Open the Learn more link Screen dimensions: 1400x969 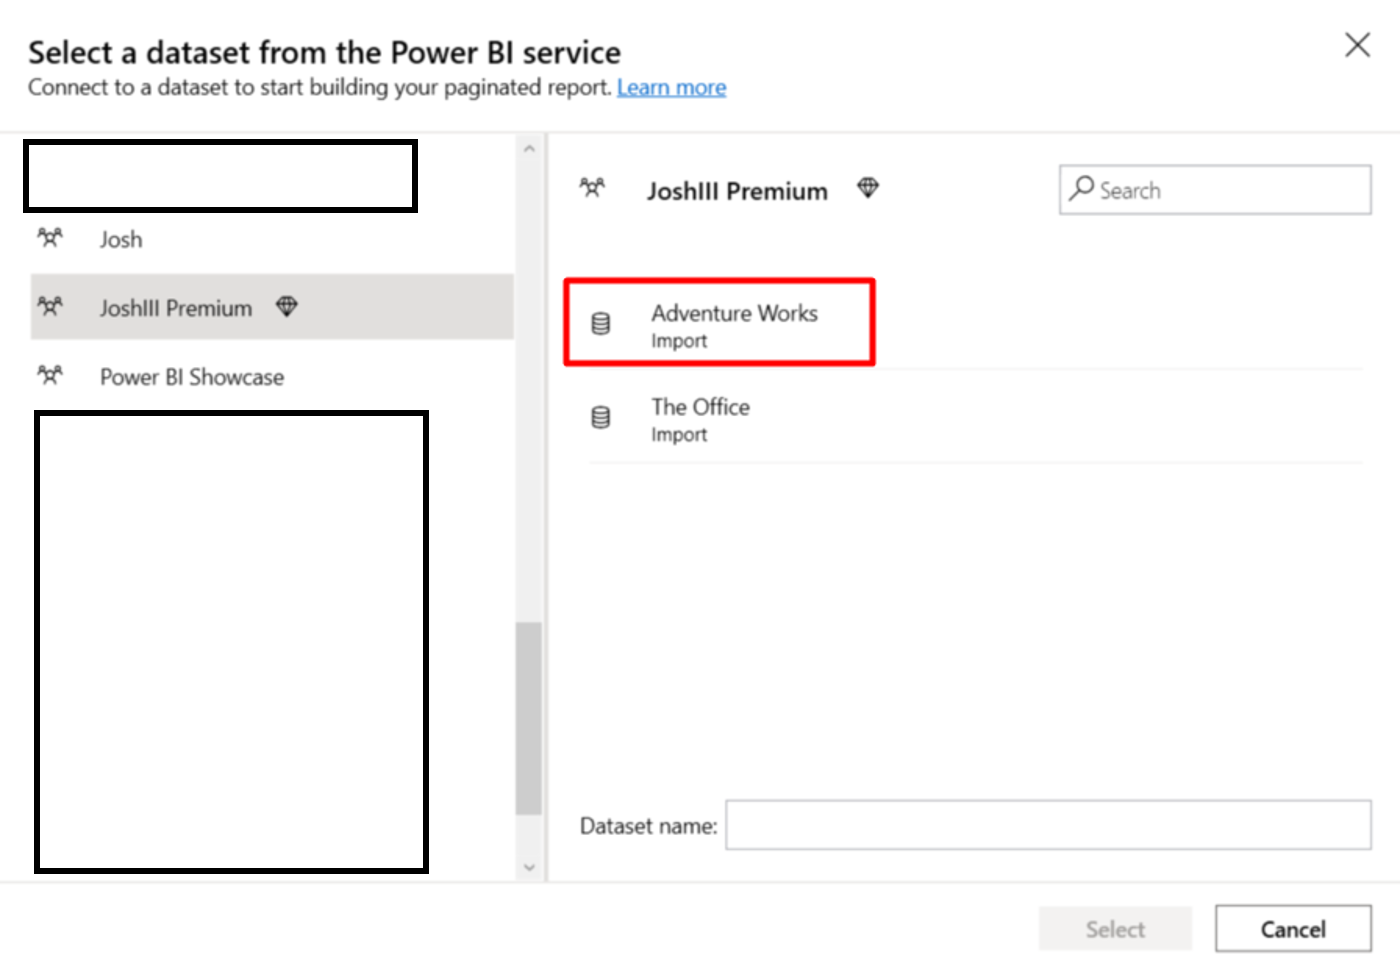coord(671,88)
